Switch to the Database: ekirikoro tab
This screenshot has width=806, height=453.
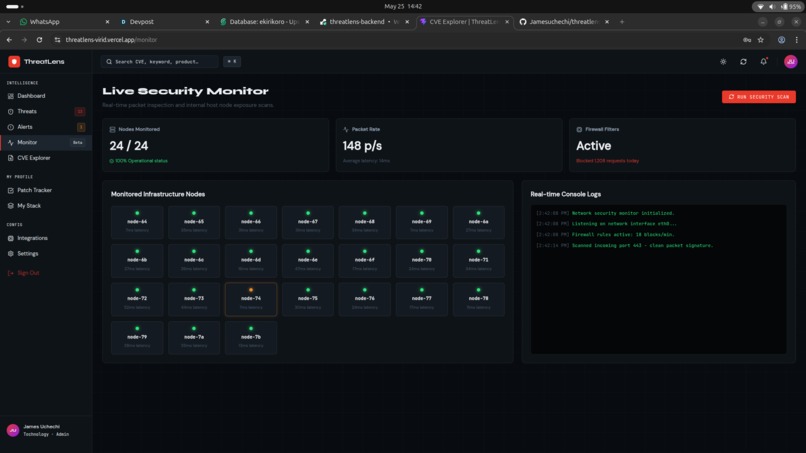(264, 22)
